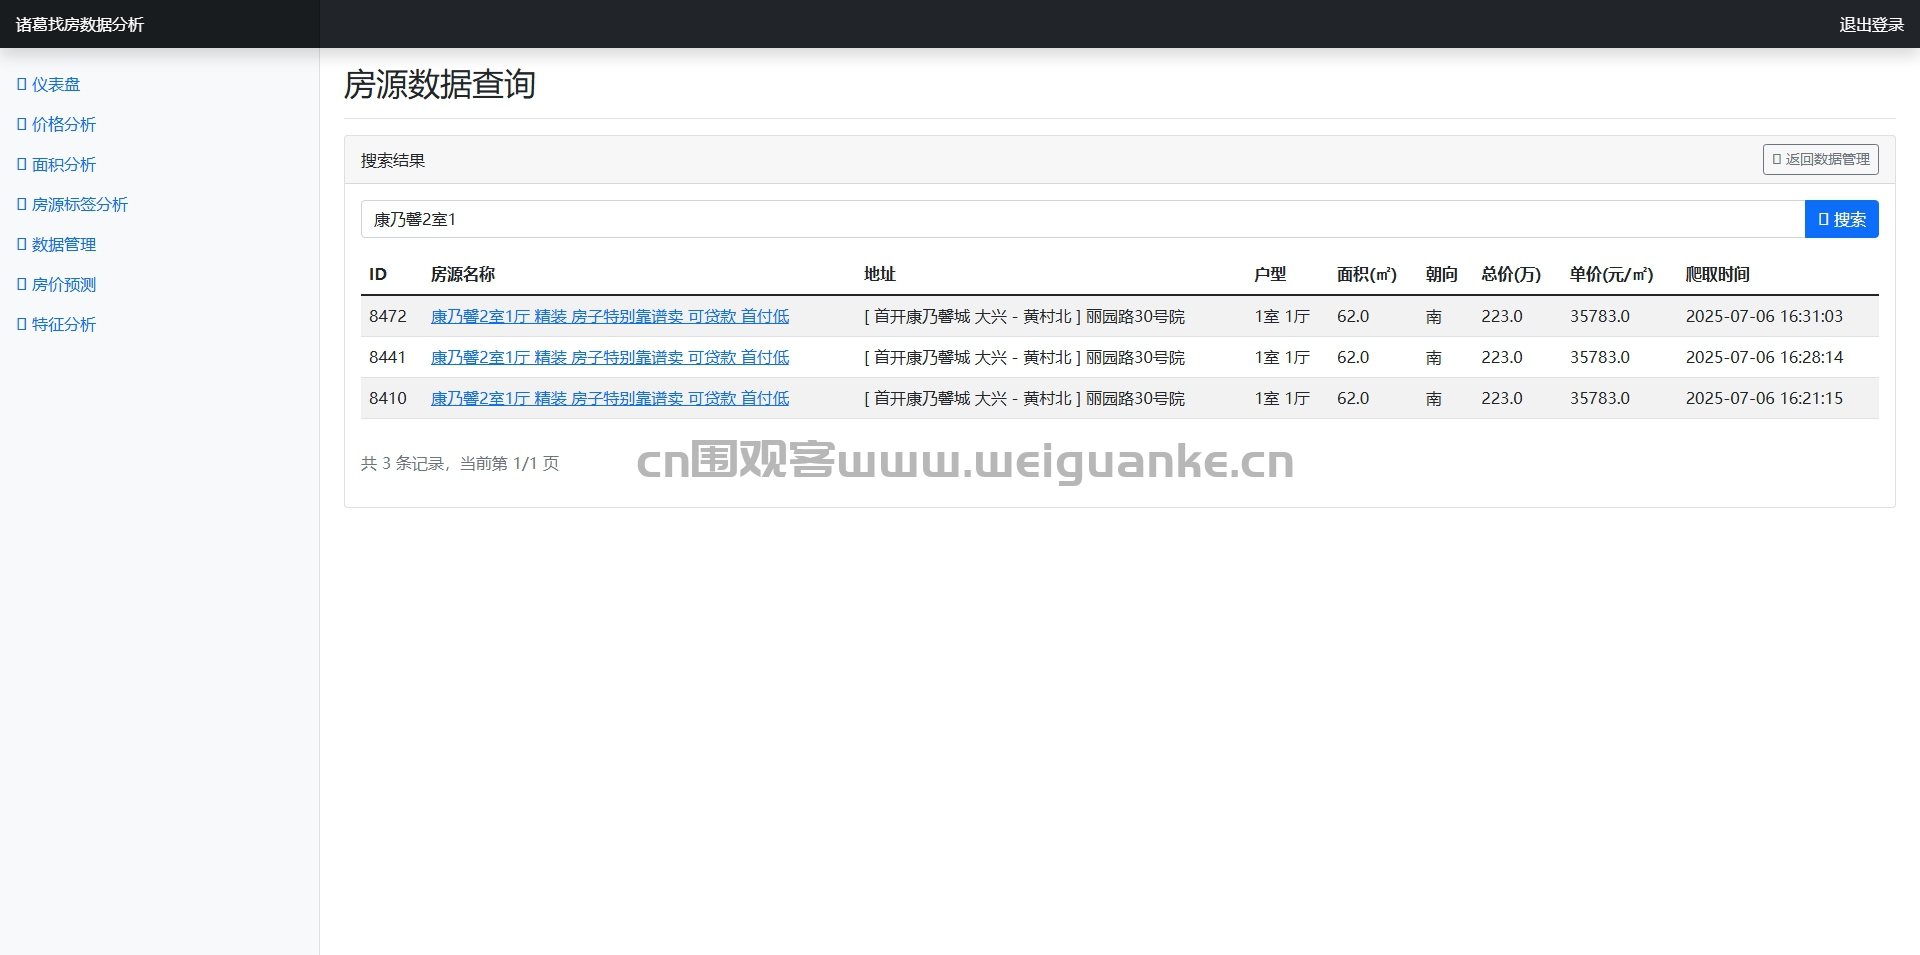Go to 面积分析 page
Image resolution: width=1920 pixels, height=955 pixels.
57,165
